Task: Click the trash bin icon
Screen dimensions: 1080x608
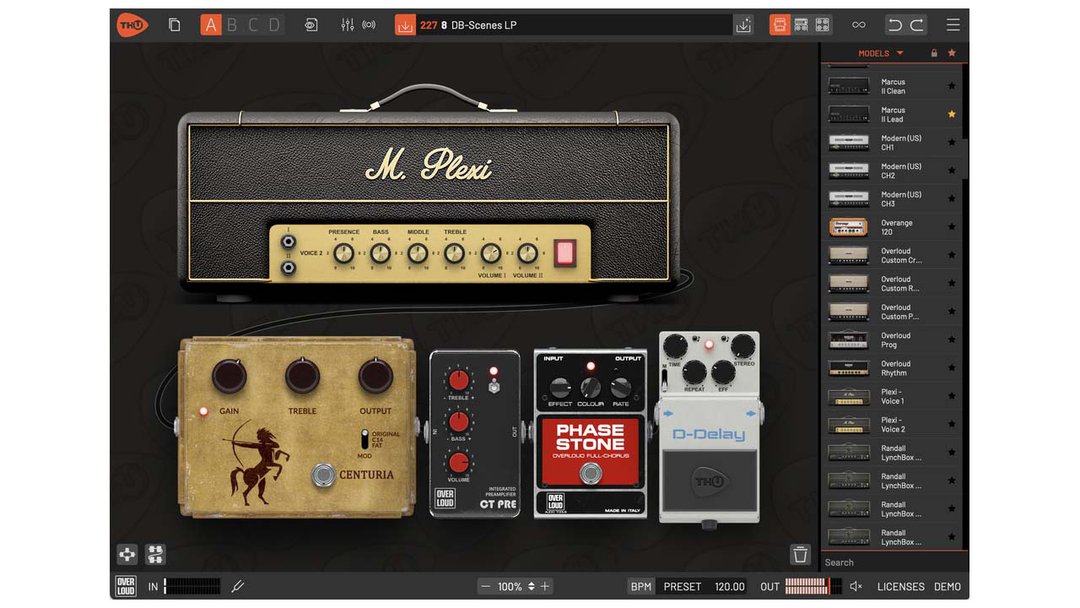Action: pos(800,554)
